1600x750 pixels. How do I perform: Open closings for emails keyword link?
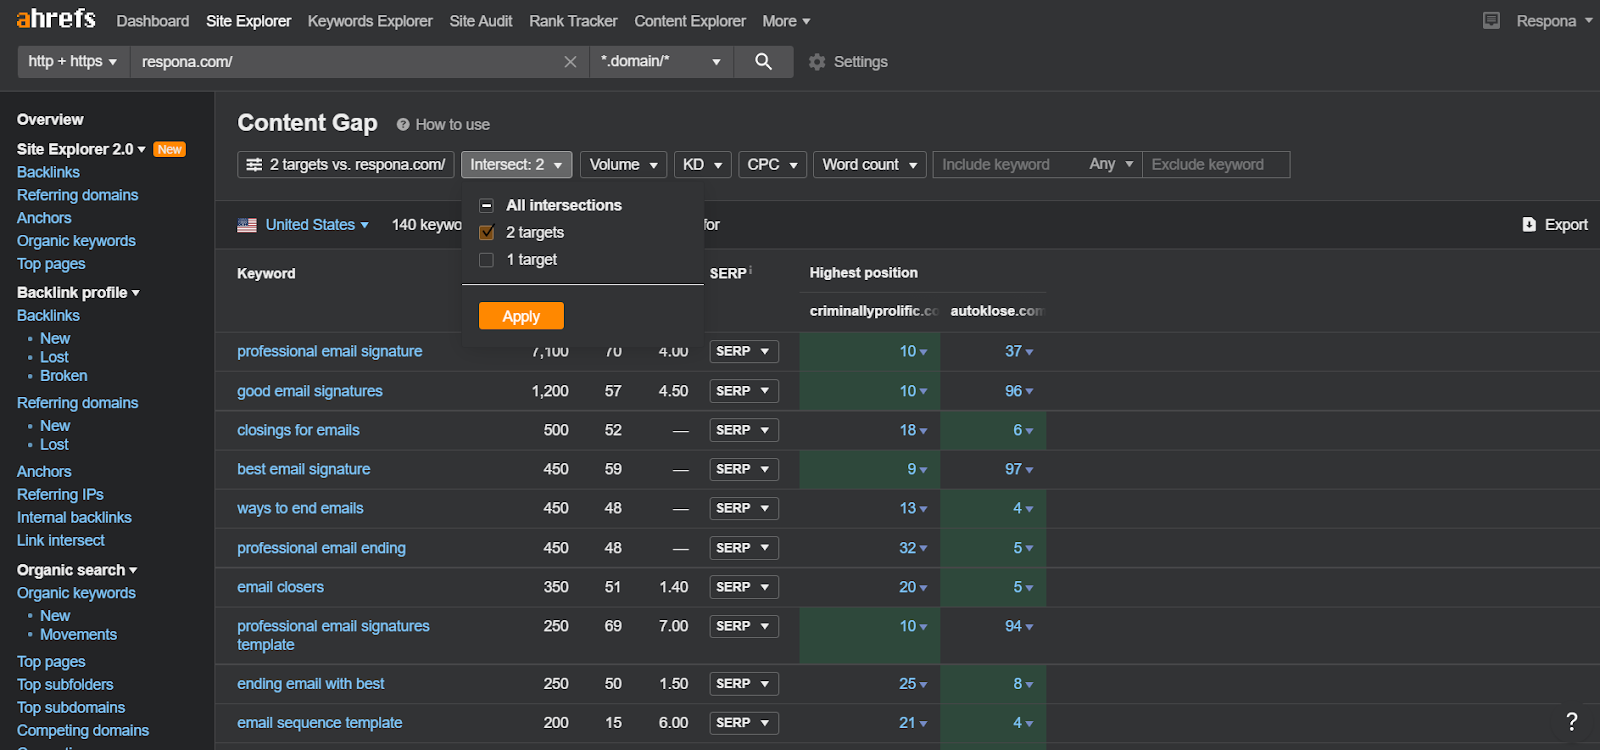298,431
